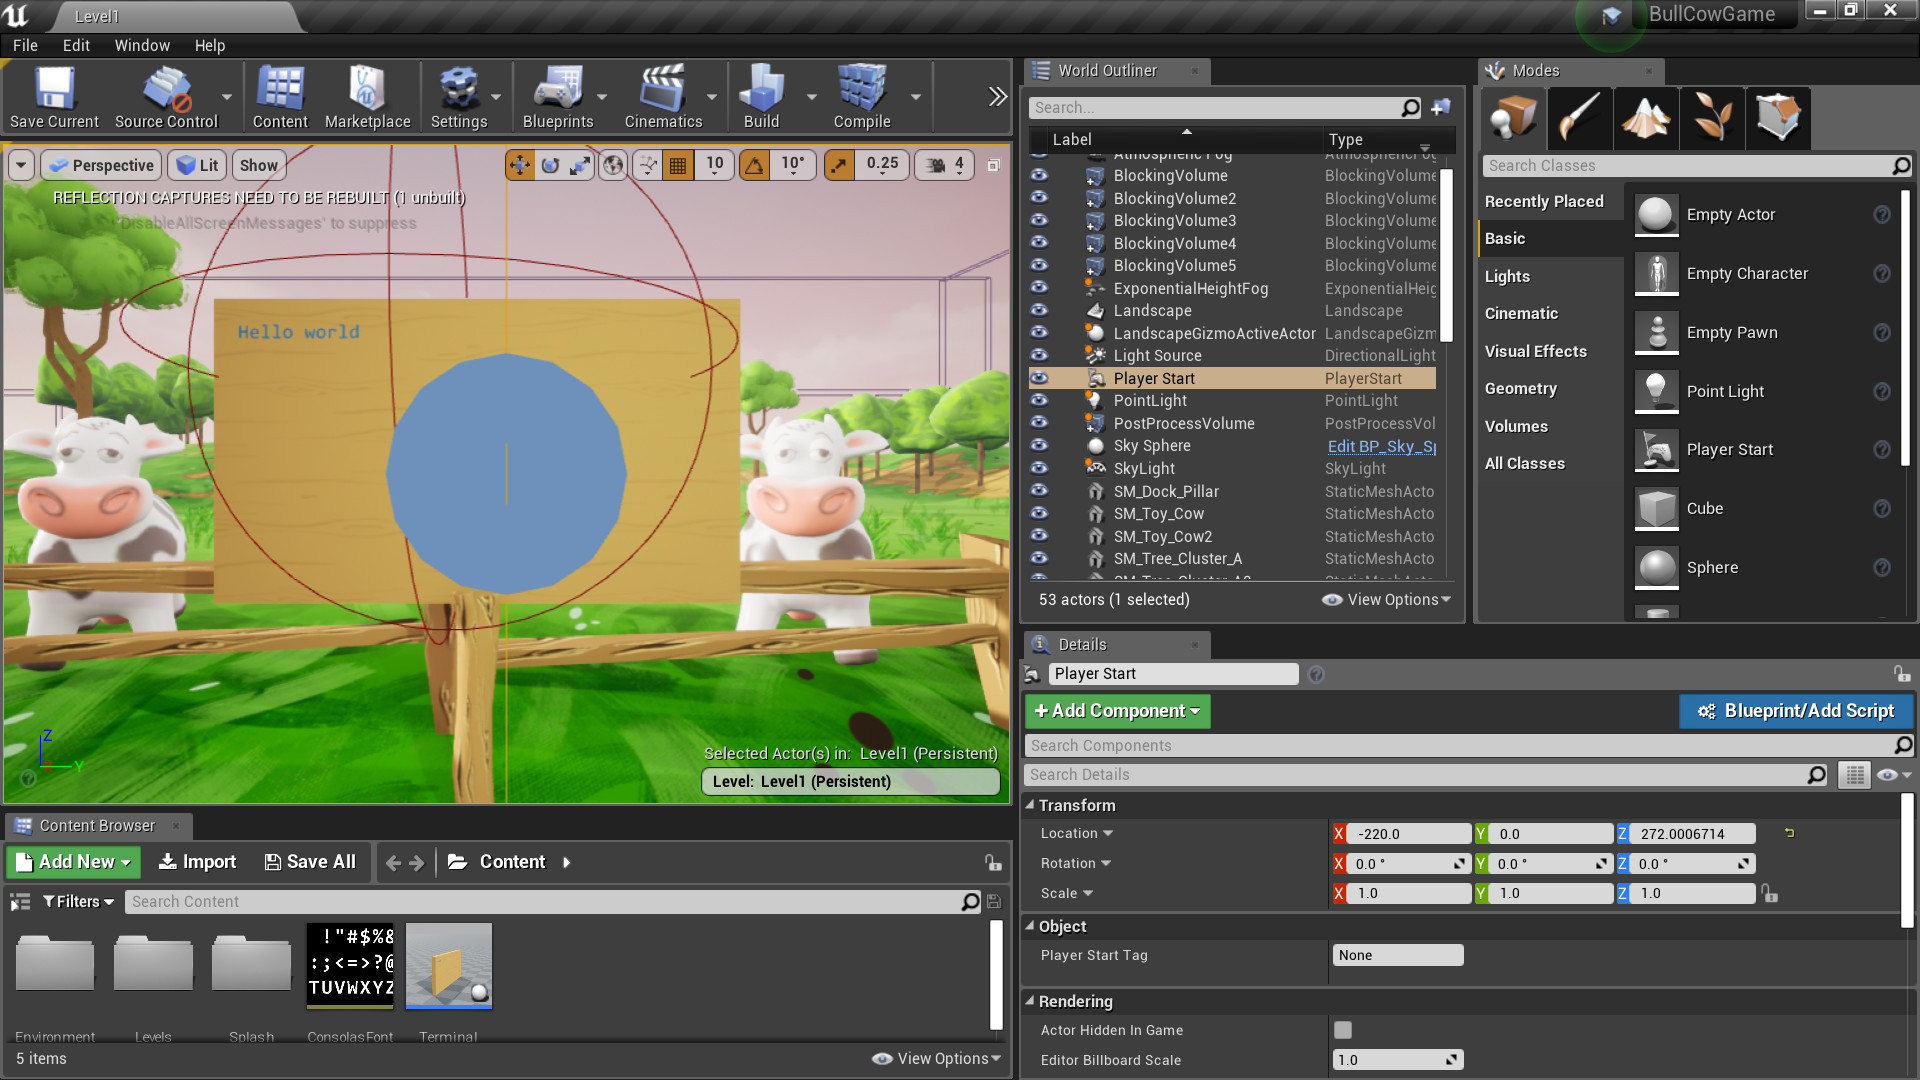Open the Add Component dropdown
Screen dimensions: 1920x1080
click(x=1117, y=711)
